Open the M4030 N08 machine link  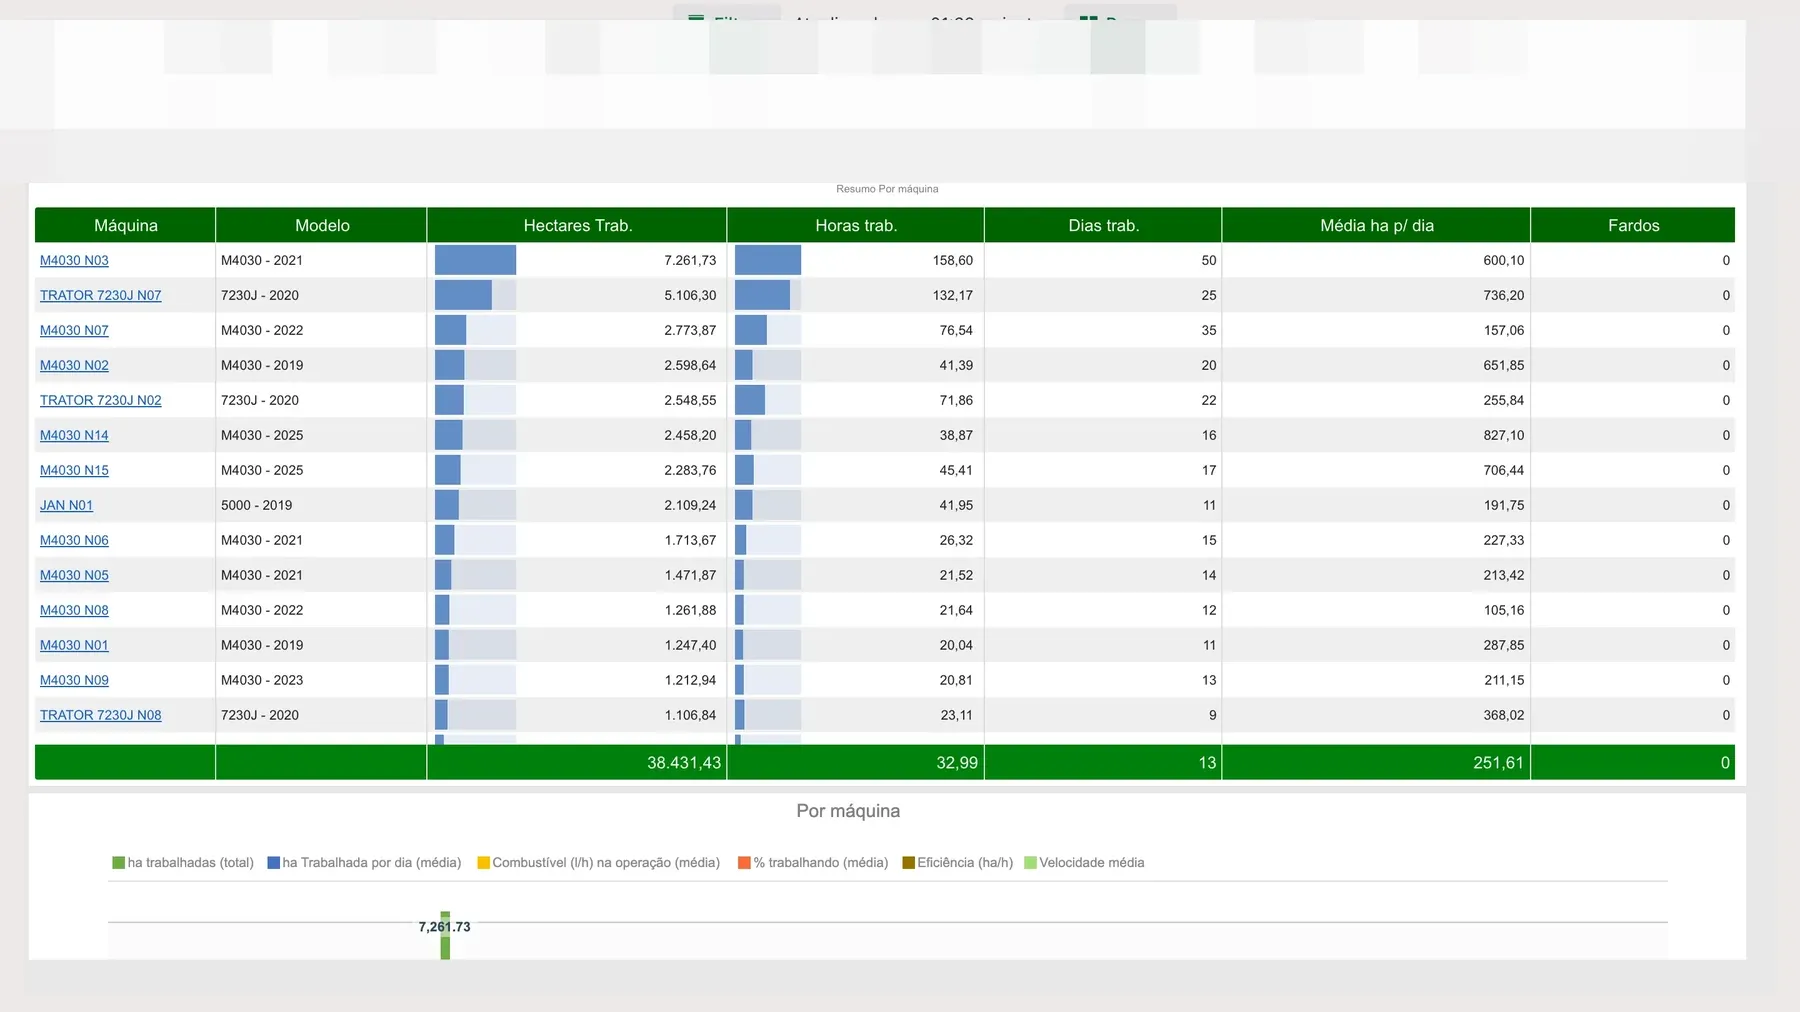point(74,610)
